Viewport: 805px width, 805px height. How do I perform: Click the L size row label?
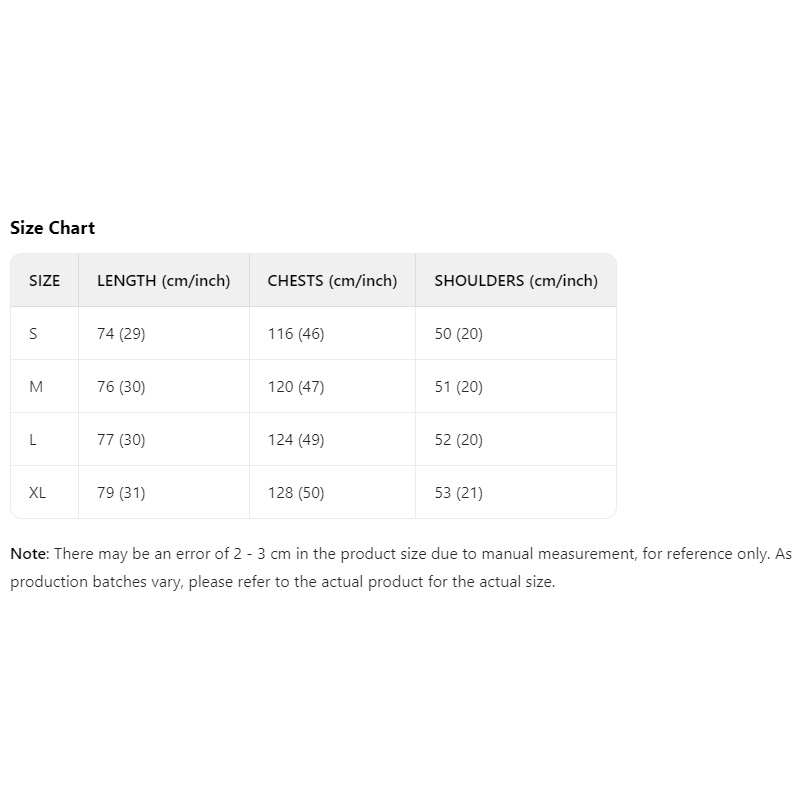coord(33,440)
